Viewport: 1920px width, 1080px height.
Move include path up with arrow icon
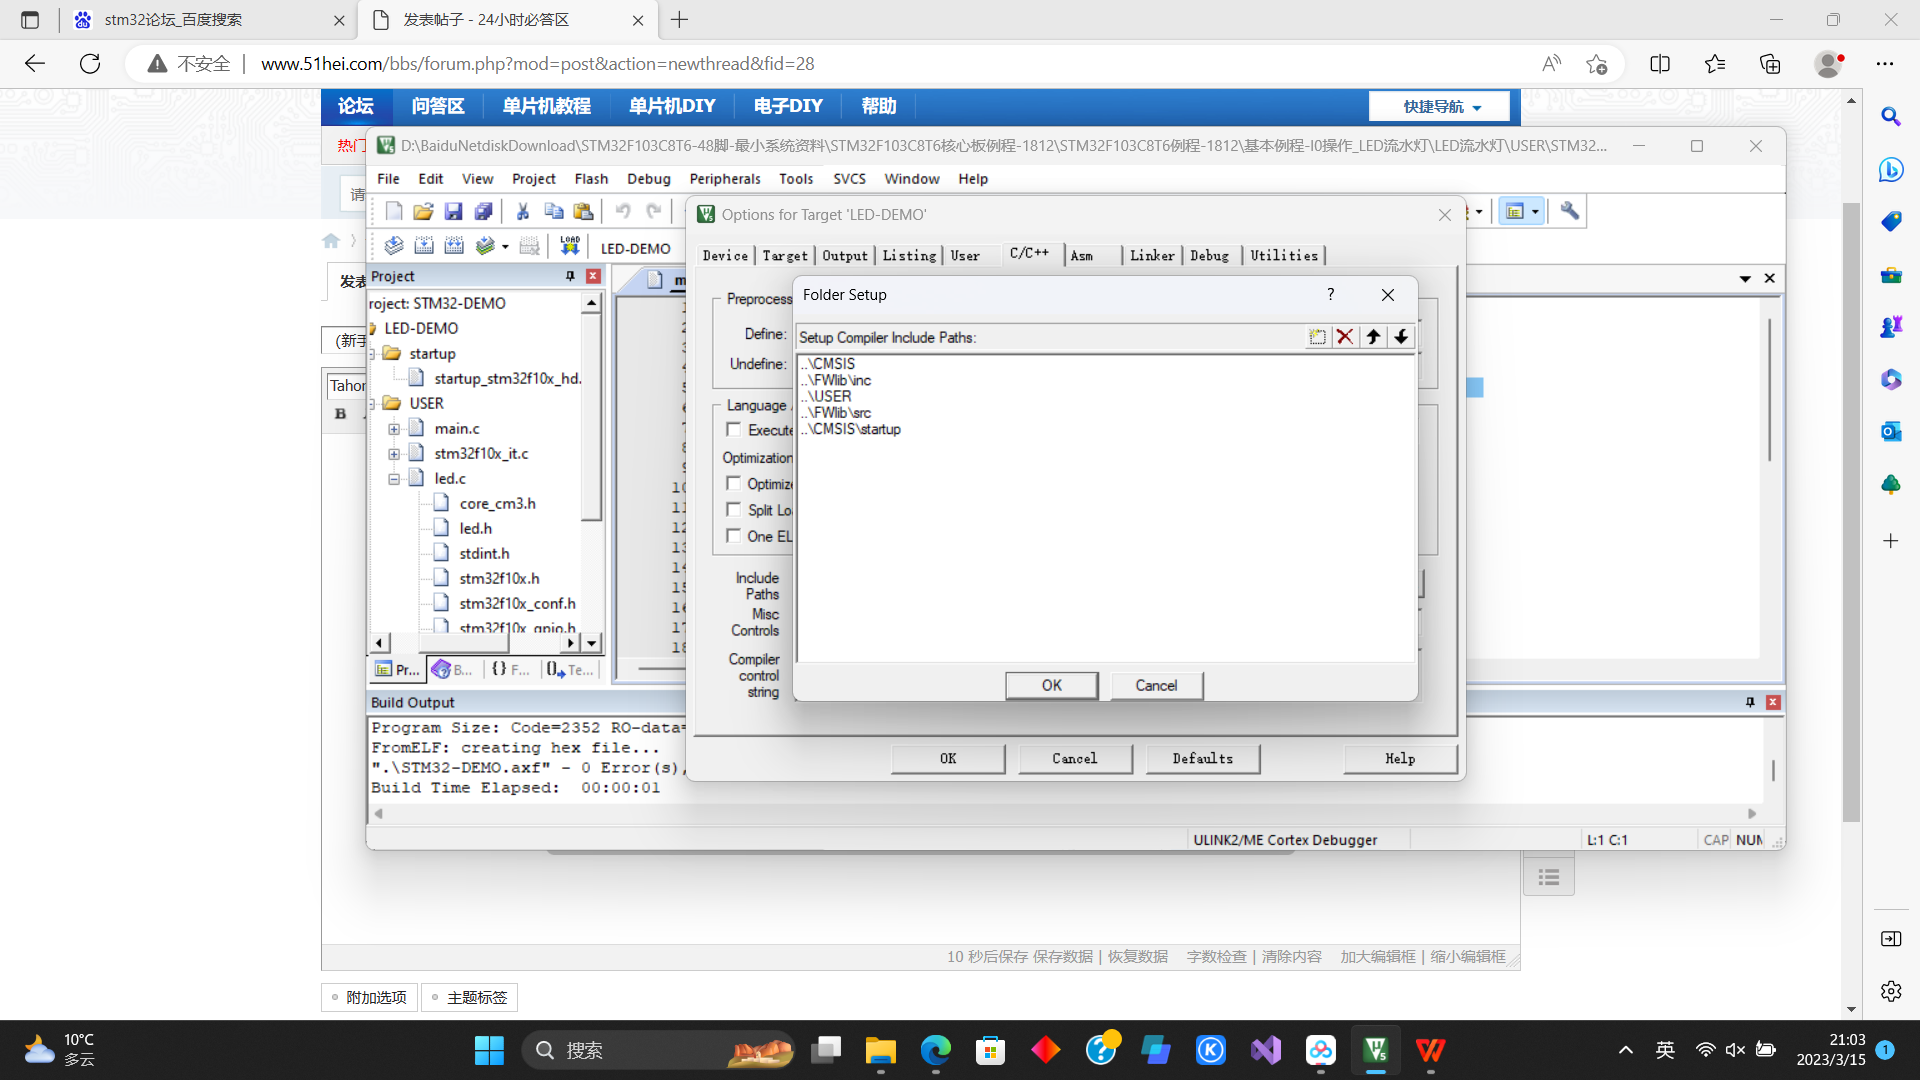[1373, 337]
